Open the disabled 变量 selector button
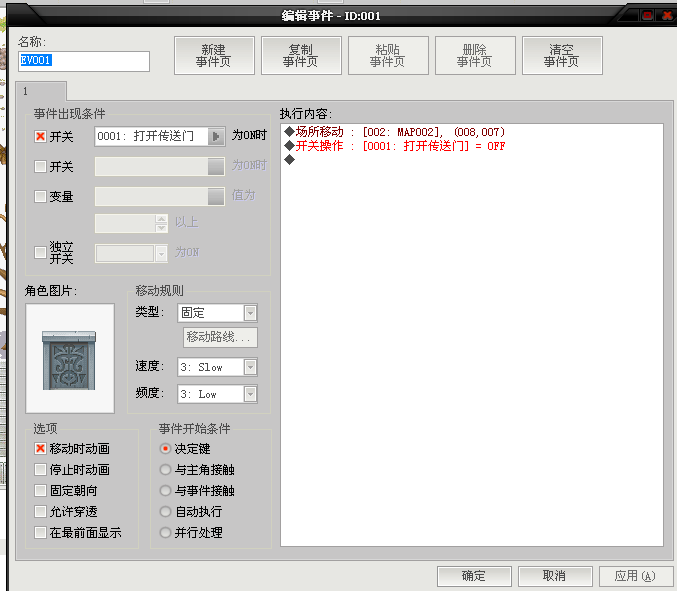This screenshot has height=591, width=677. [216, 196]
